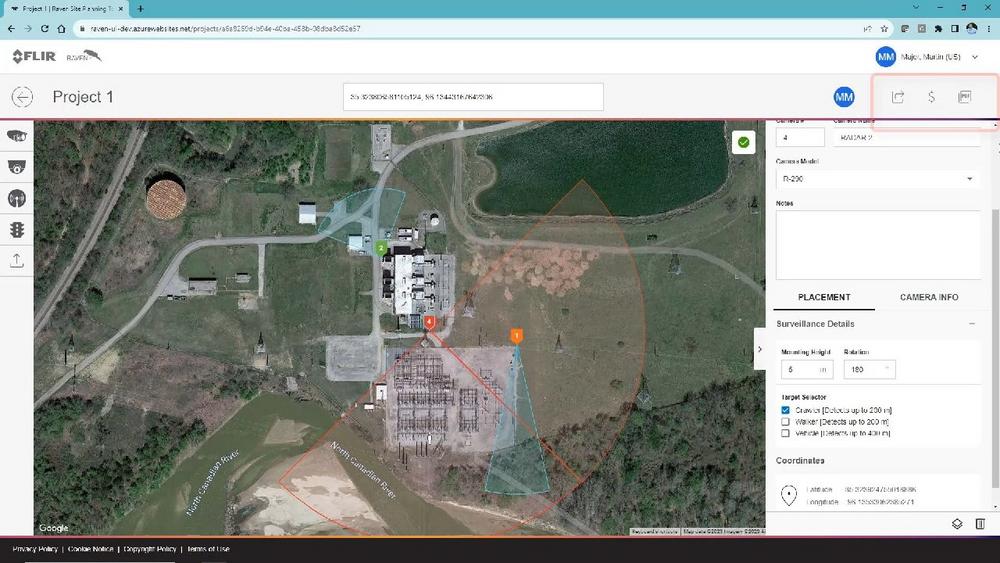Select the bullet camera tool in sidebar
Viewport: 1000px width, 563px height.
(17, 135)
